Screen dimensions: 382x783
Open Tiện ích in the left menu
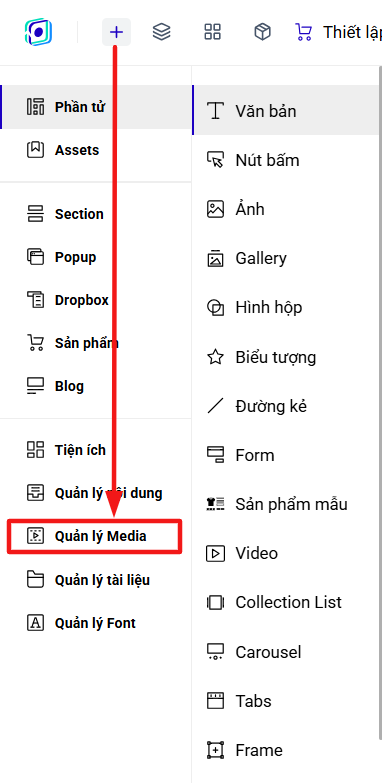pos(96,450)
